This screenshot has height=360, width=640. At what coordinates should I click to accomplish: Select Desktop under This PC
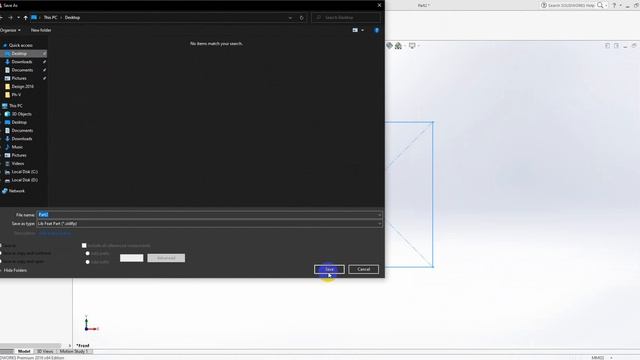coord(19,122)
